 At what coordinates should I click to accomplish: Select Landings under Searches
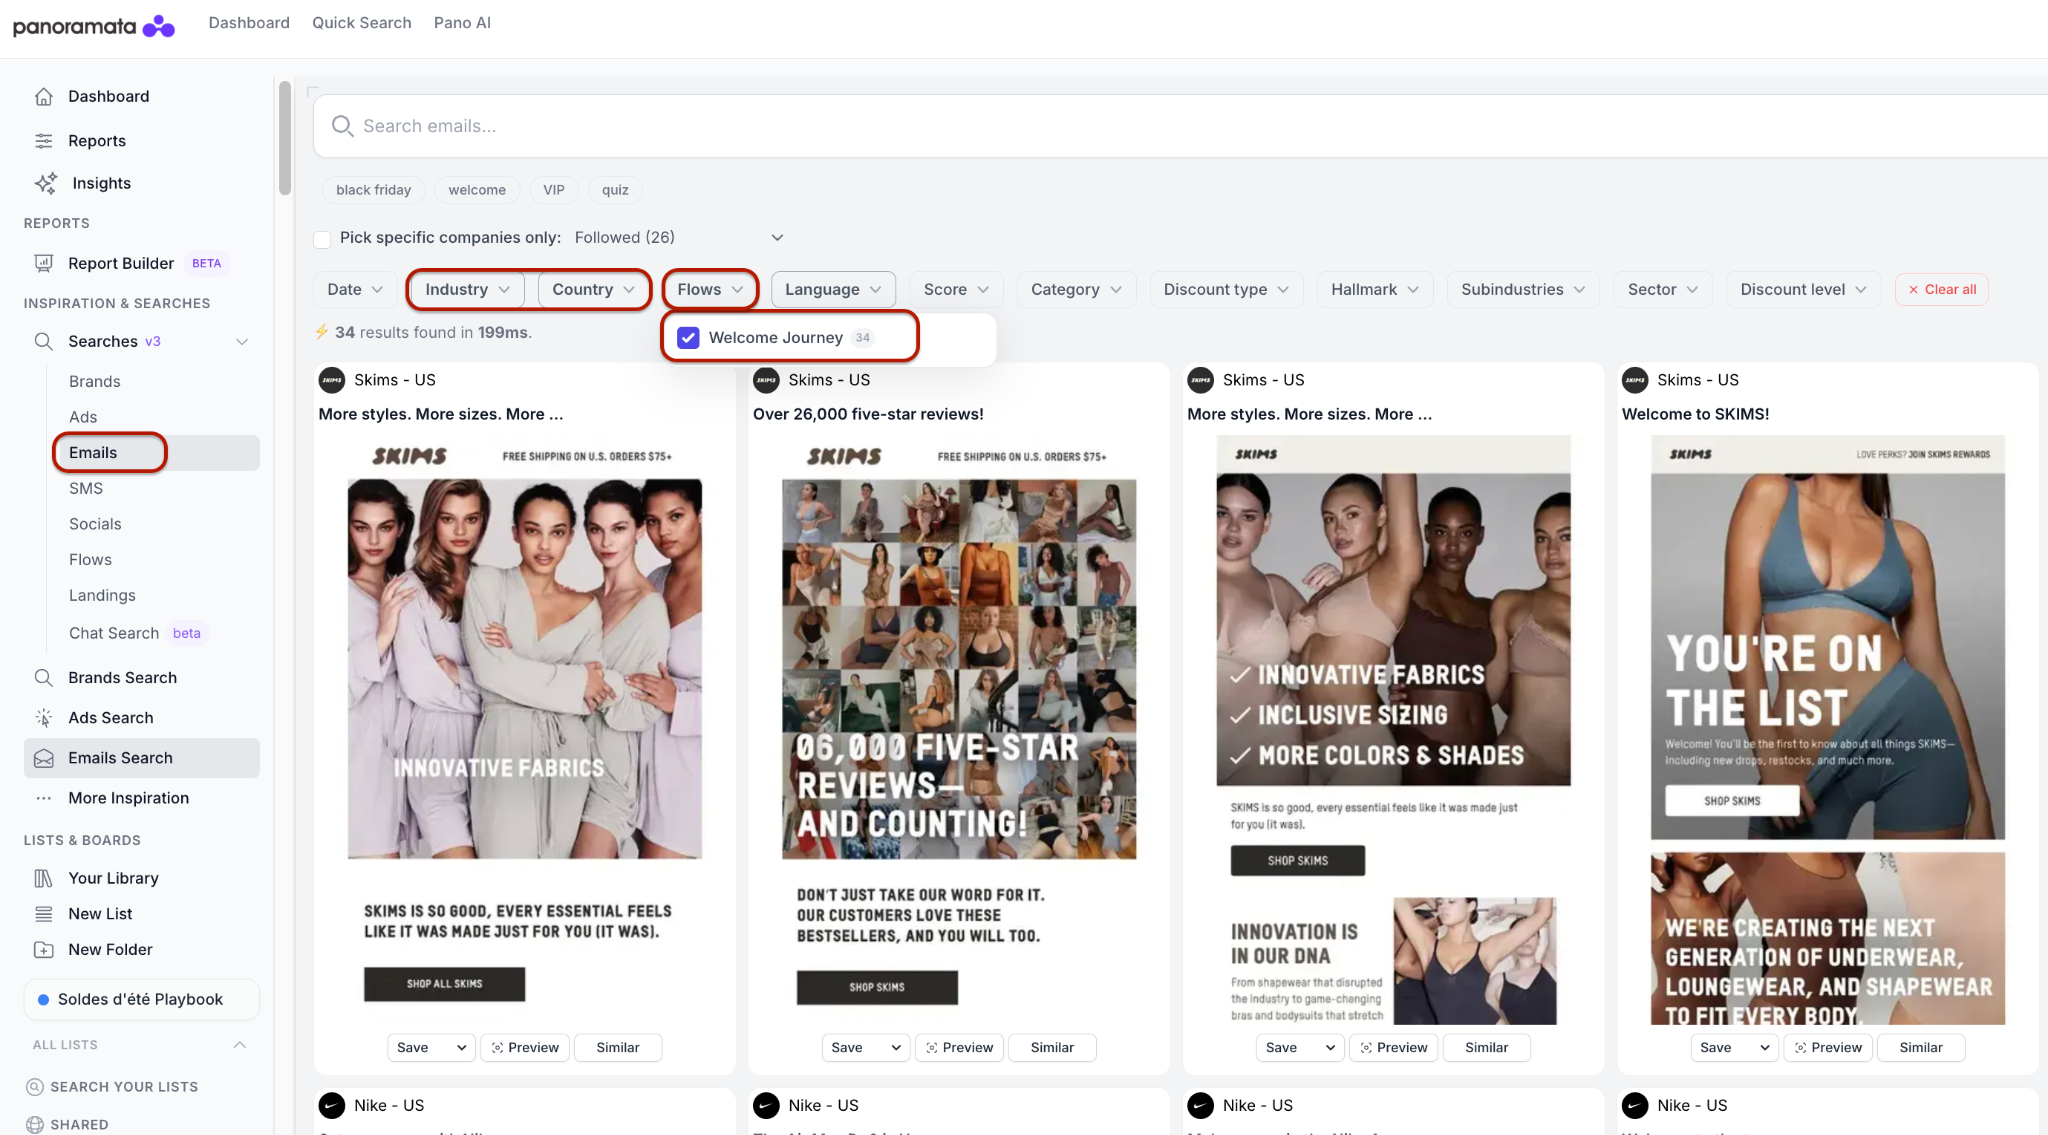(102, 596)
